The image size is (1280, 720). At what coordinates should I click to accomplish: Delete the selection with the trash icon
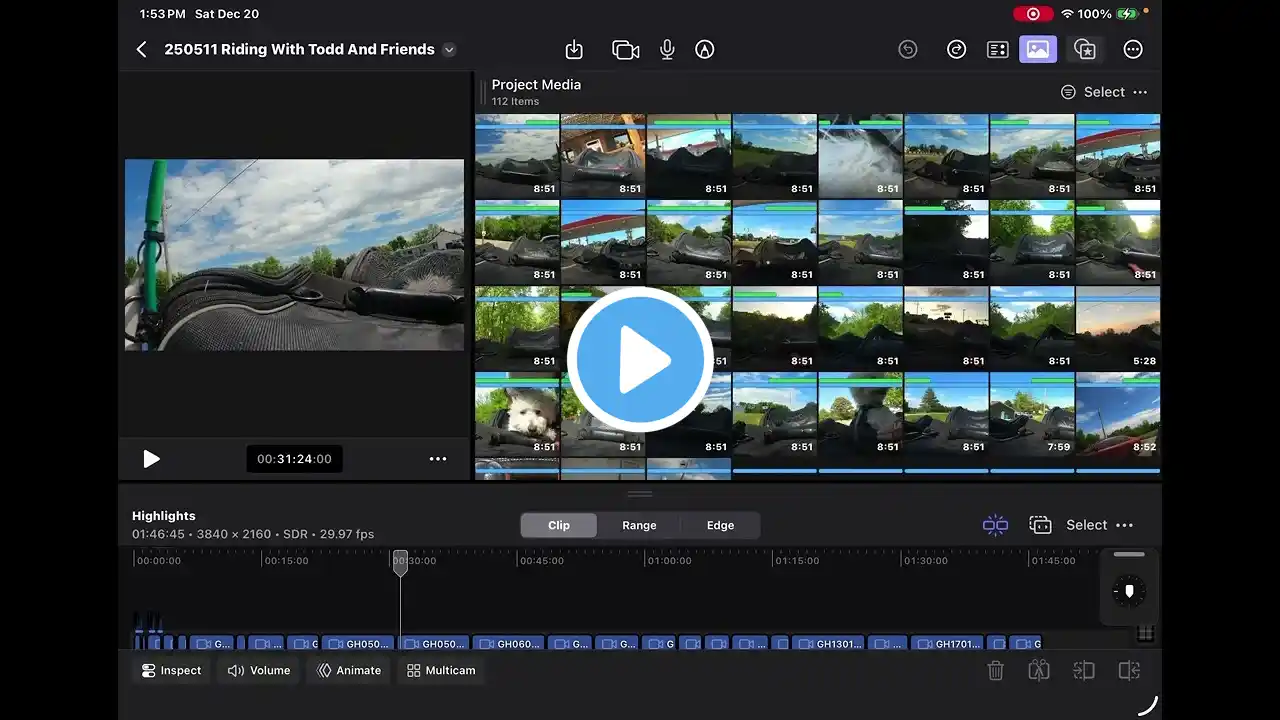tap(995, 671)
